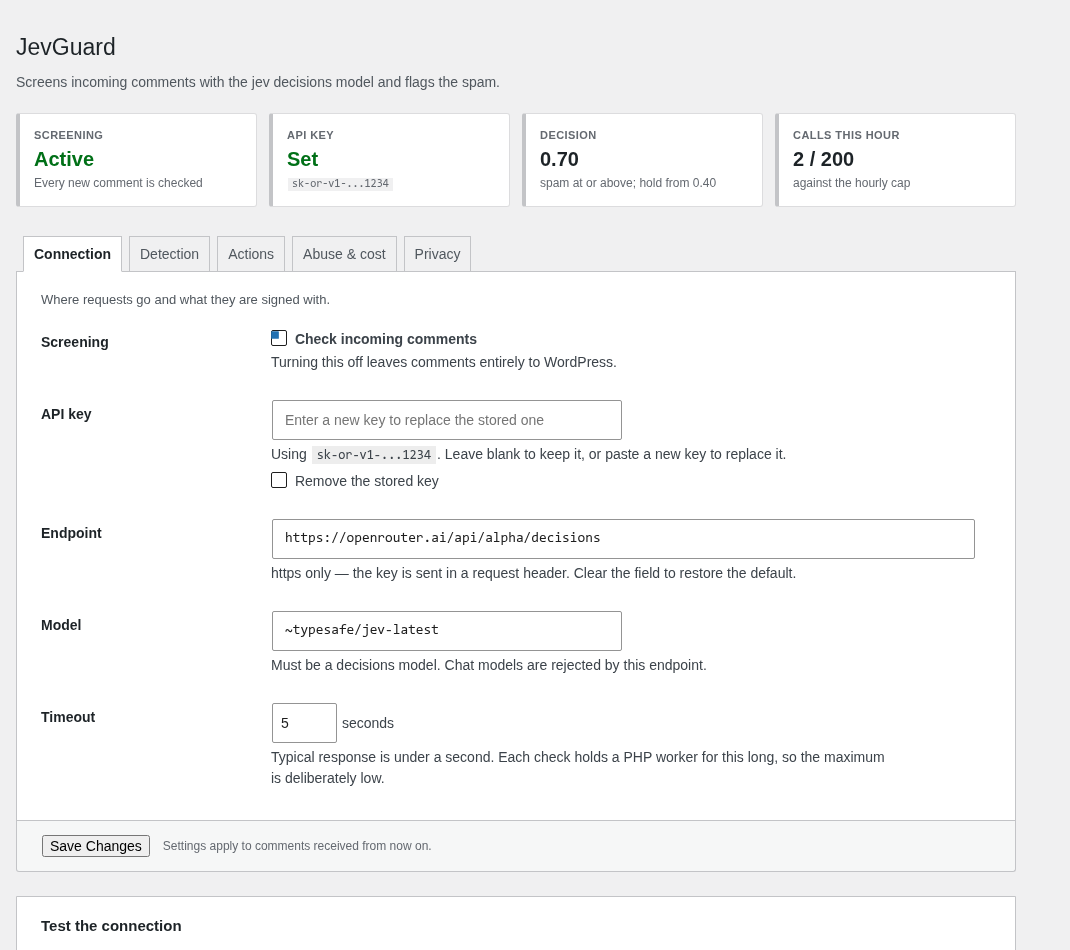Viewport: 1070px width, 950px height.
Task: Click the 'API key' row label
Action: pos(66,414)
